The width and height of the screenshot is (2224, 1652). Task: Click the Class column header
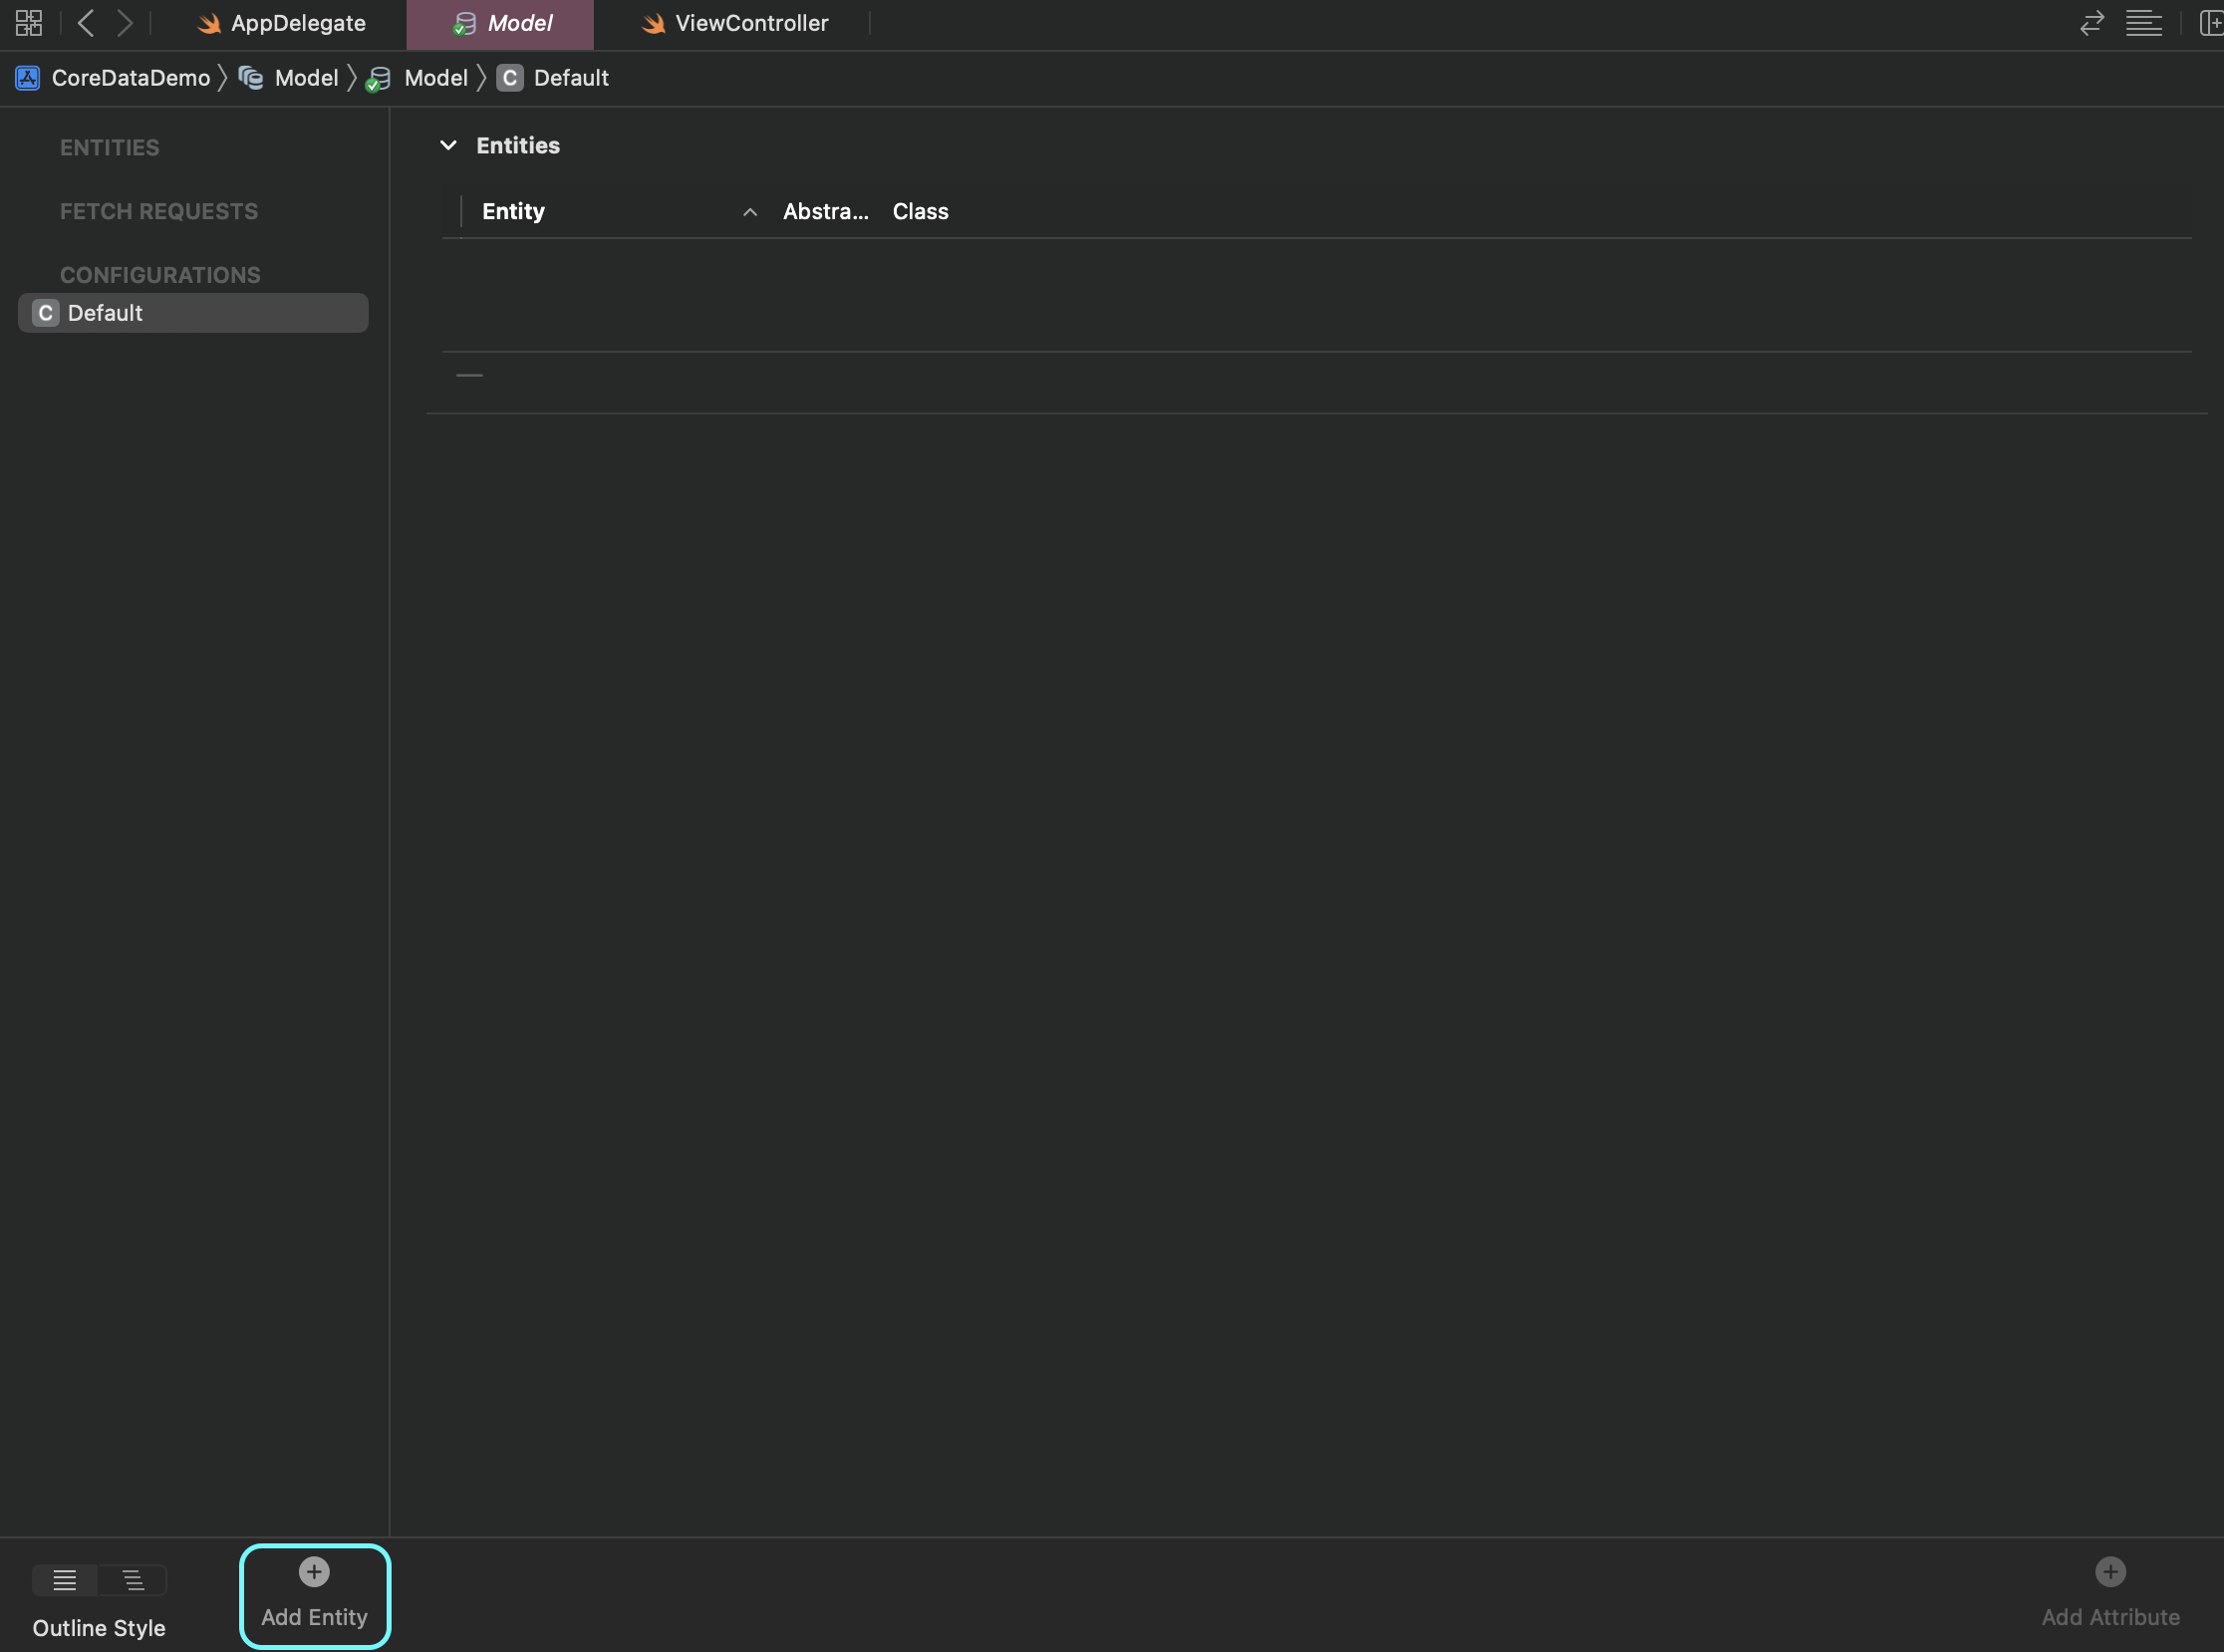pos(920,212)
